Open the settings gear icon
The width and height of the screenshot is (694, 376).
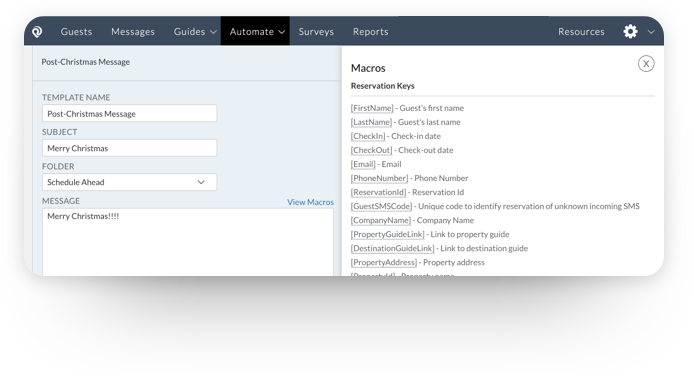tap(630, 31)
